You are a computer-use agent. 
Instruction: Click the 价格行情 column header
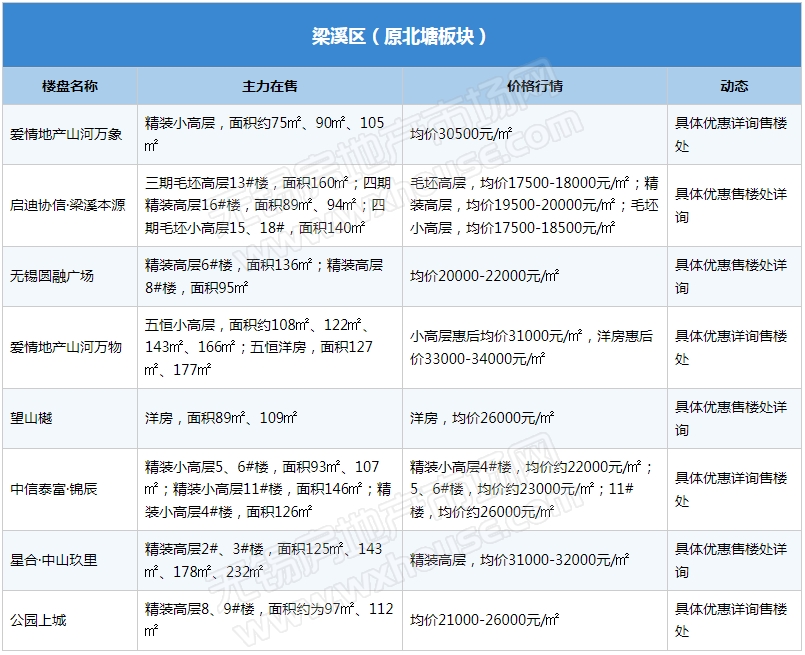pos(535,86)
